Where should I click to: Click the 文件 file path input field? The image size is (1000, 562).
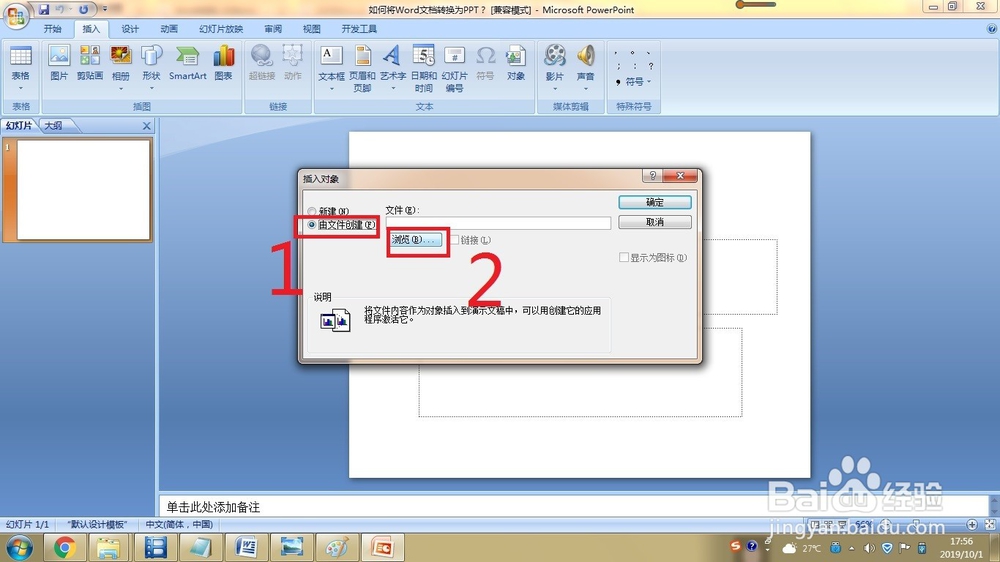498,223
